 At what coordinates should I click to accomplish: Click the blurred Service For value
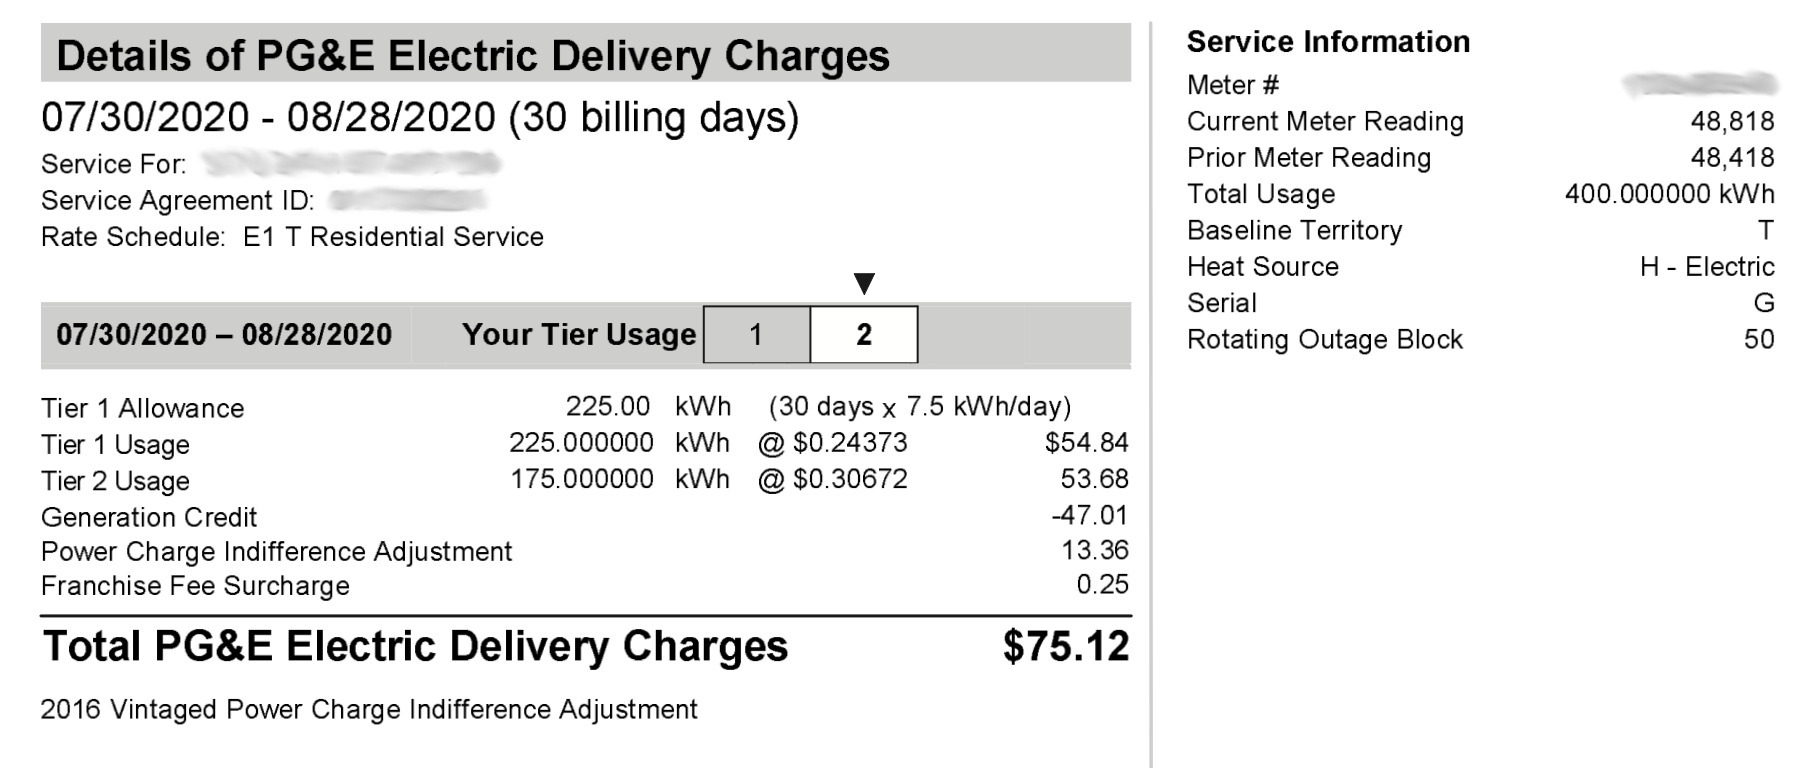point(350,163)
